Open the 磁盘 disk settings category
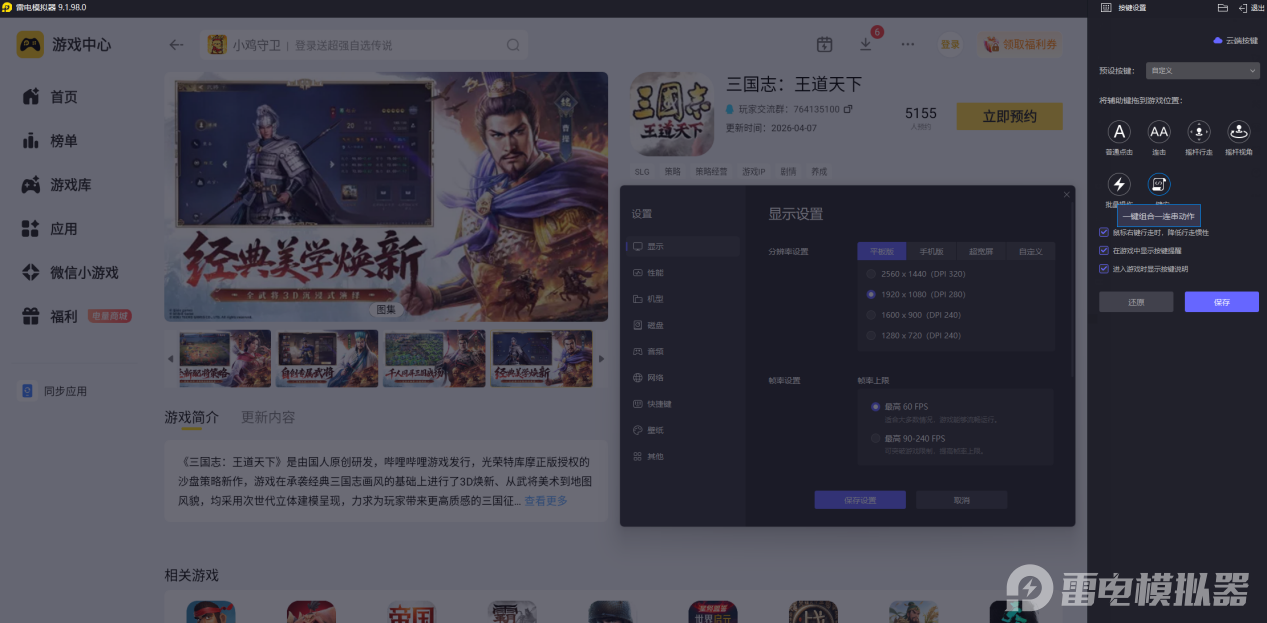The width and height of the screenshot is (1267, 623). 683,325
